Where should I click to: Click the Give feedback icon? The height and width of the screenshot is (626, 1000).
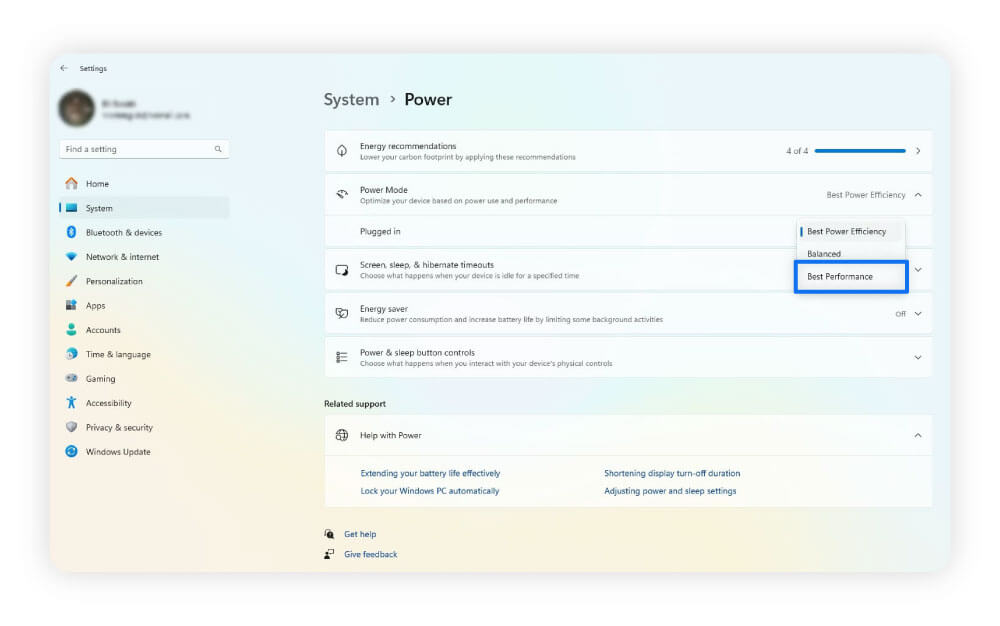329,555
